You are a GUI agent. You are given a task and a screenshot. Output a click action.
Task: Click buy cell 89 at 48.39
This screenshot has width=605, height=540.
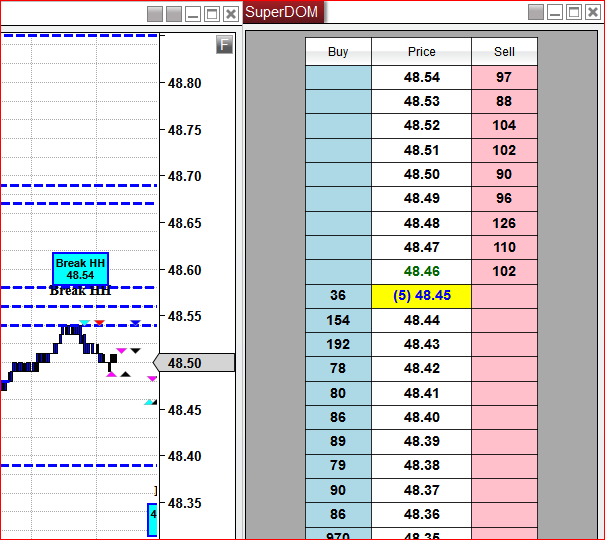(x=338, y=442)
